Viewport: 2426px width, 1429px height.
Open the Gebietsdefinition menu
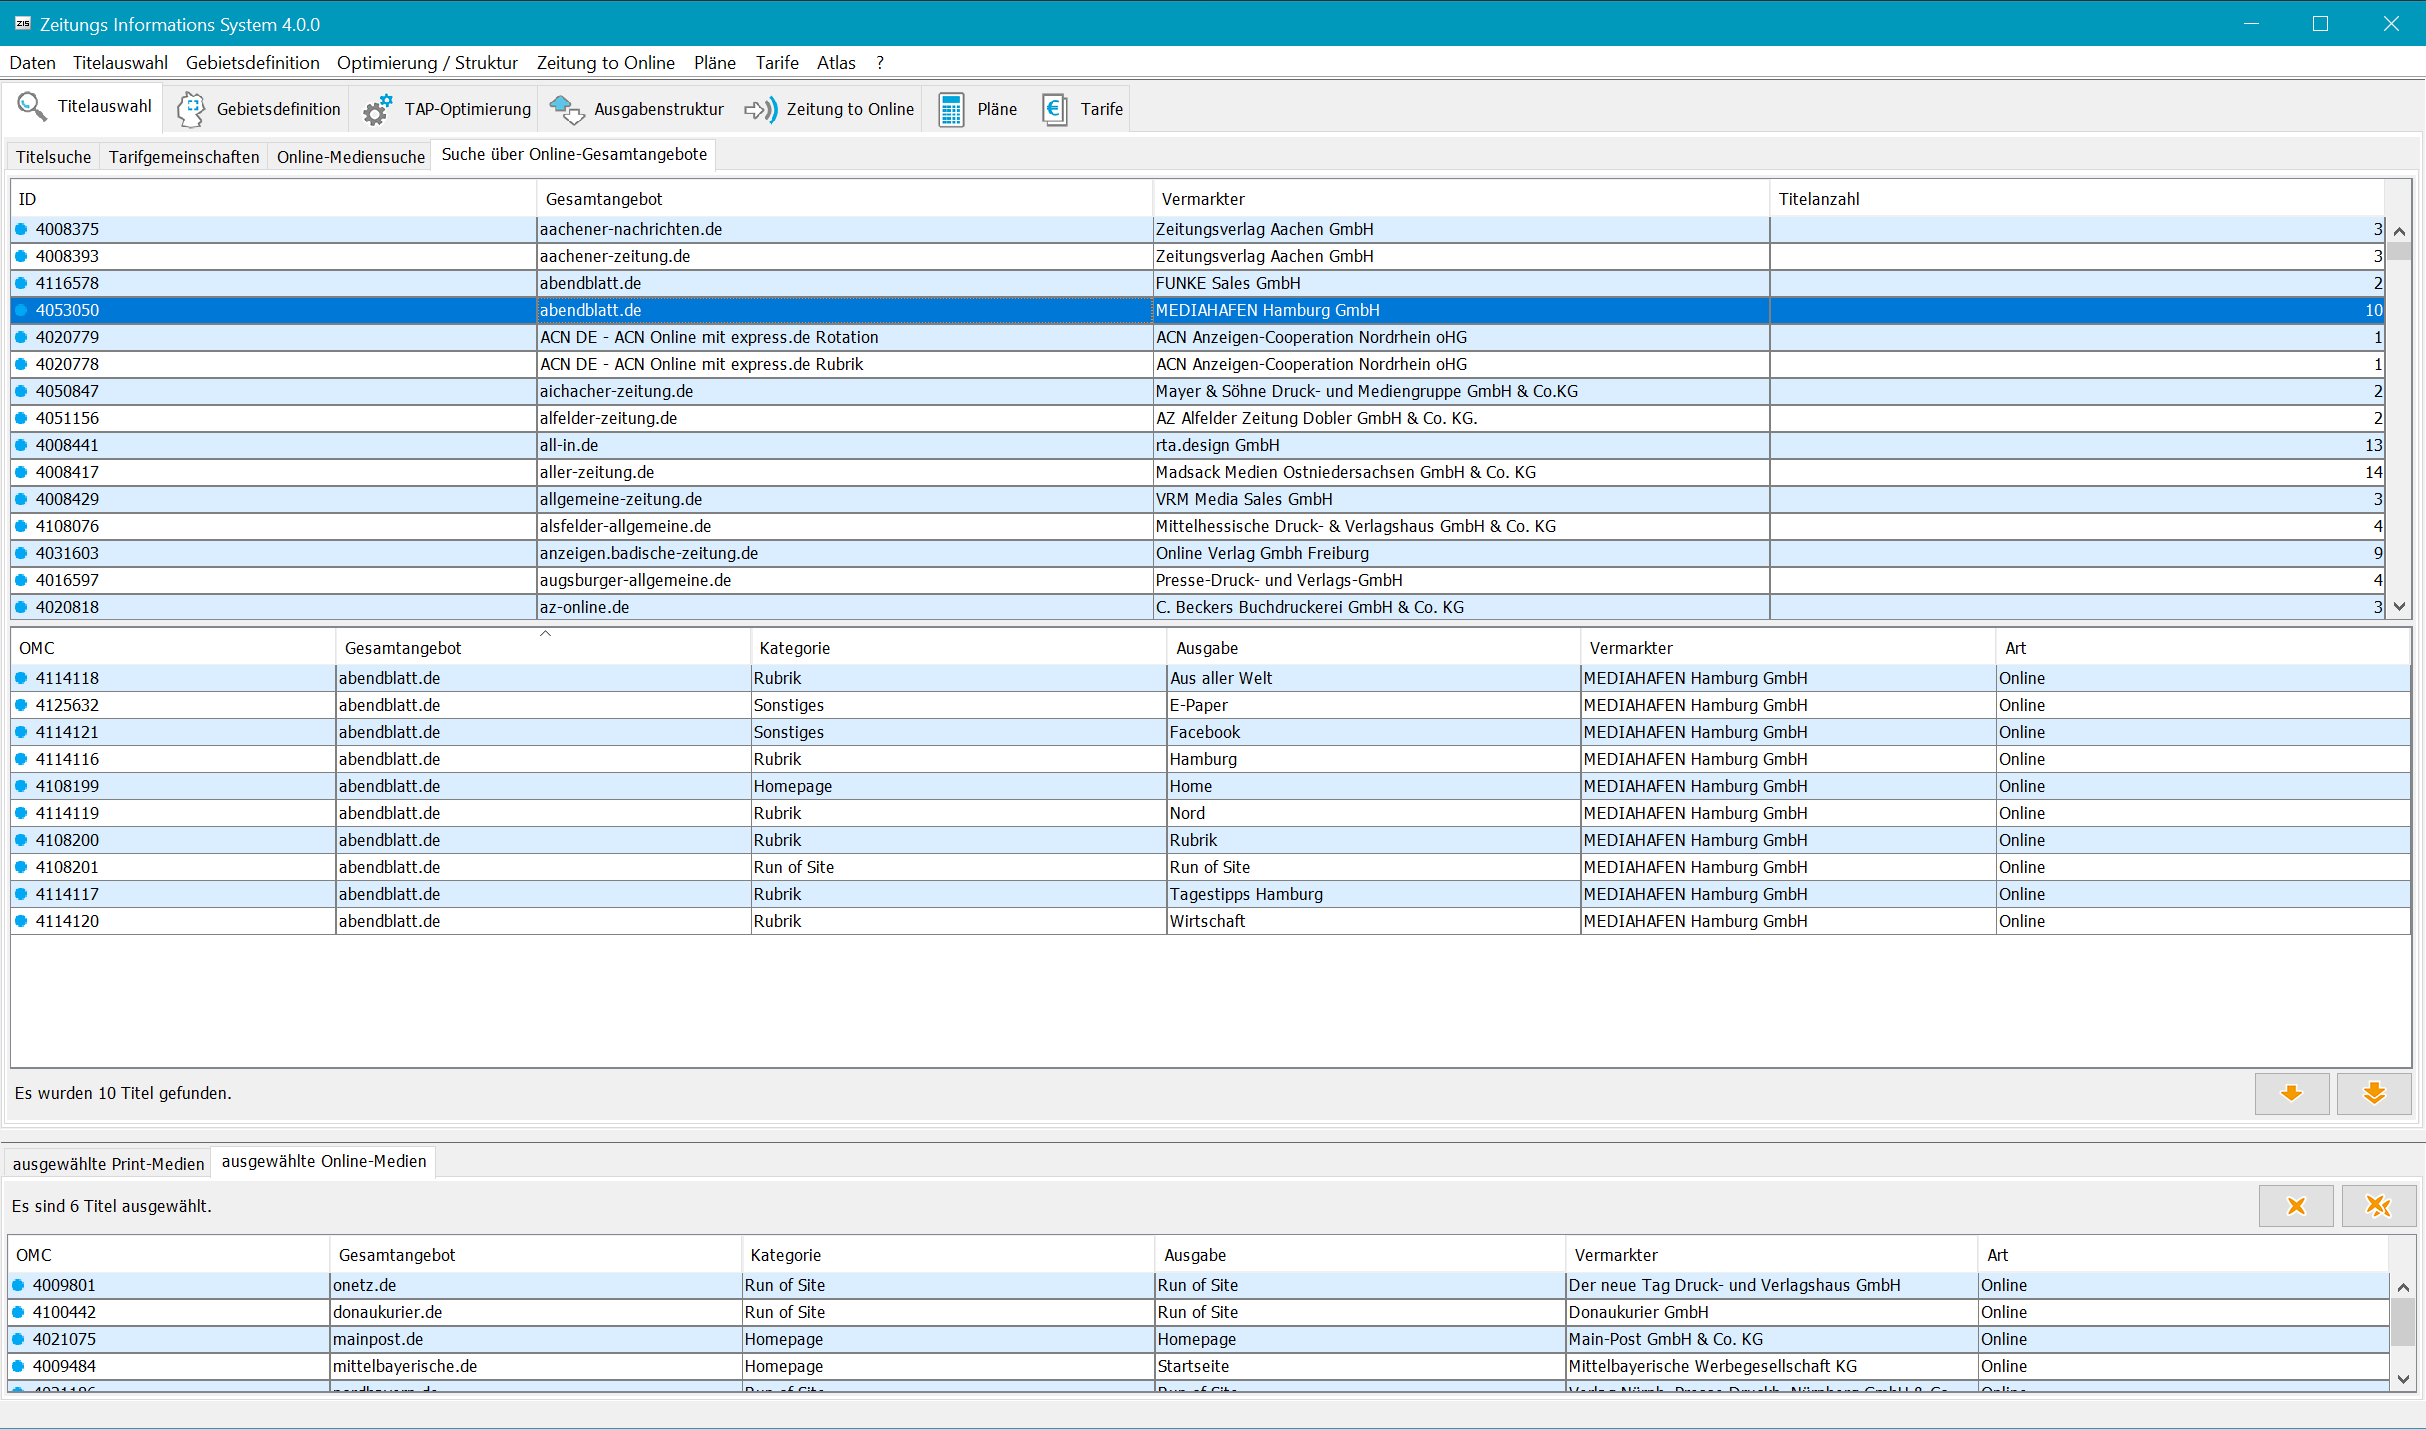click(x=253, y=63)
